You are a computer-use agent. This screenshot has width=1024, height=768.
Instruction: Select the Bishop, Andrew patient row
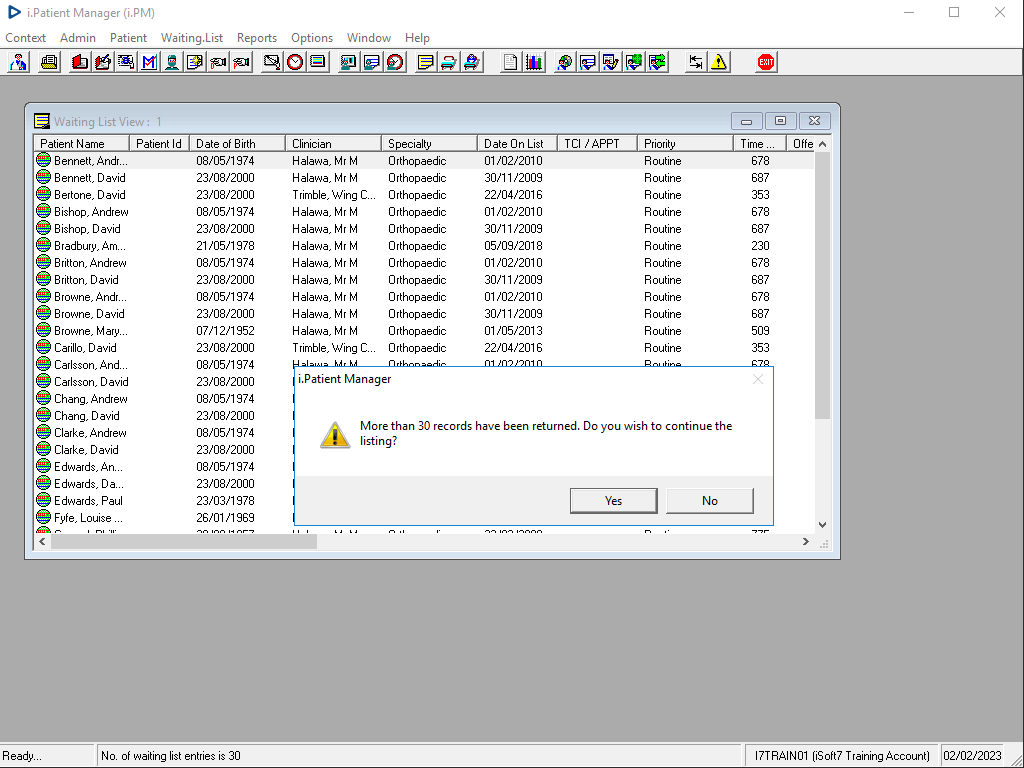pyautogui.click(x=424, y=212)
